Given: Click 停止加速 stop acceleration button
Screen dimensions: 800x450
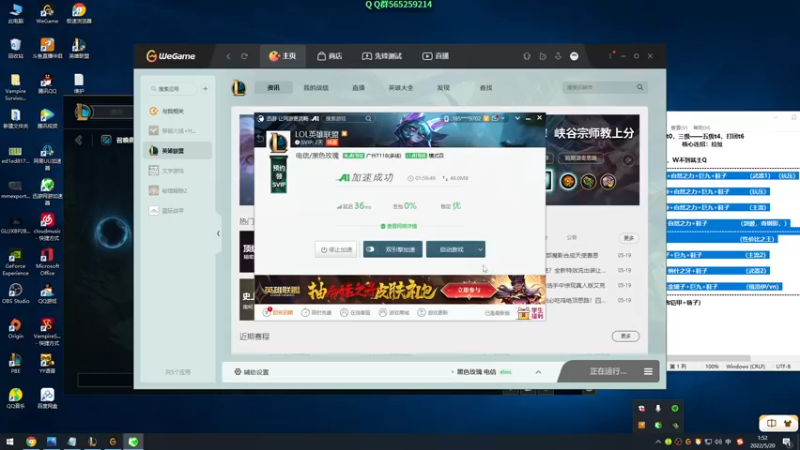Looking at the screenshot, I should coord(336,249).
